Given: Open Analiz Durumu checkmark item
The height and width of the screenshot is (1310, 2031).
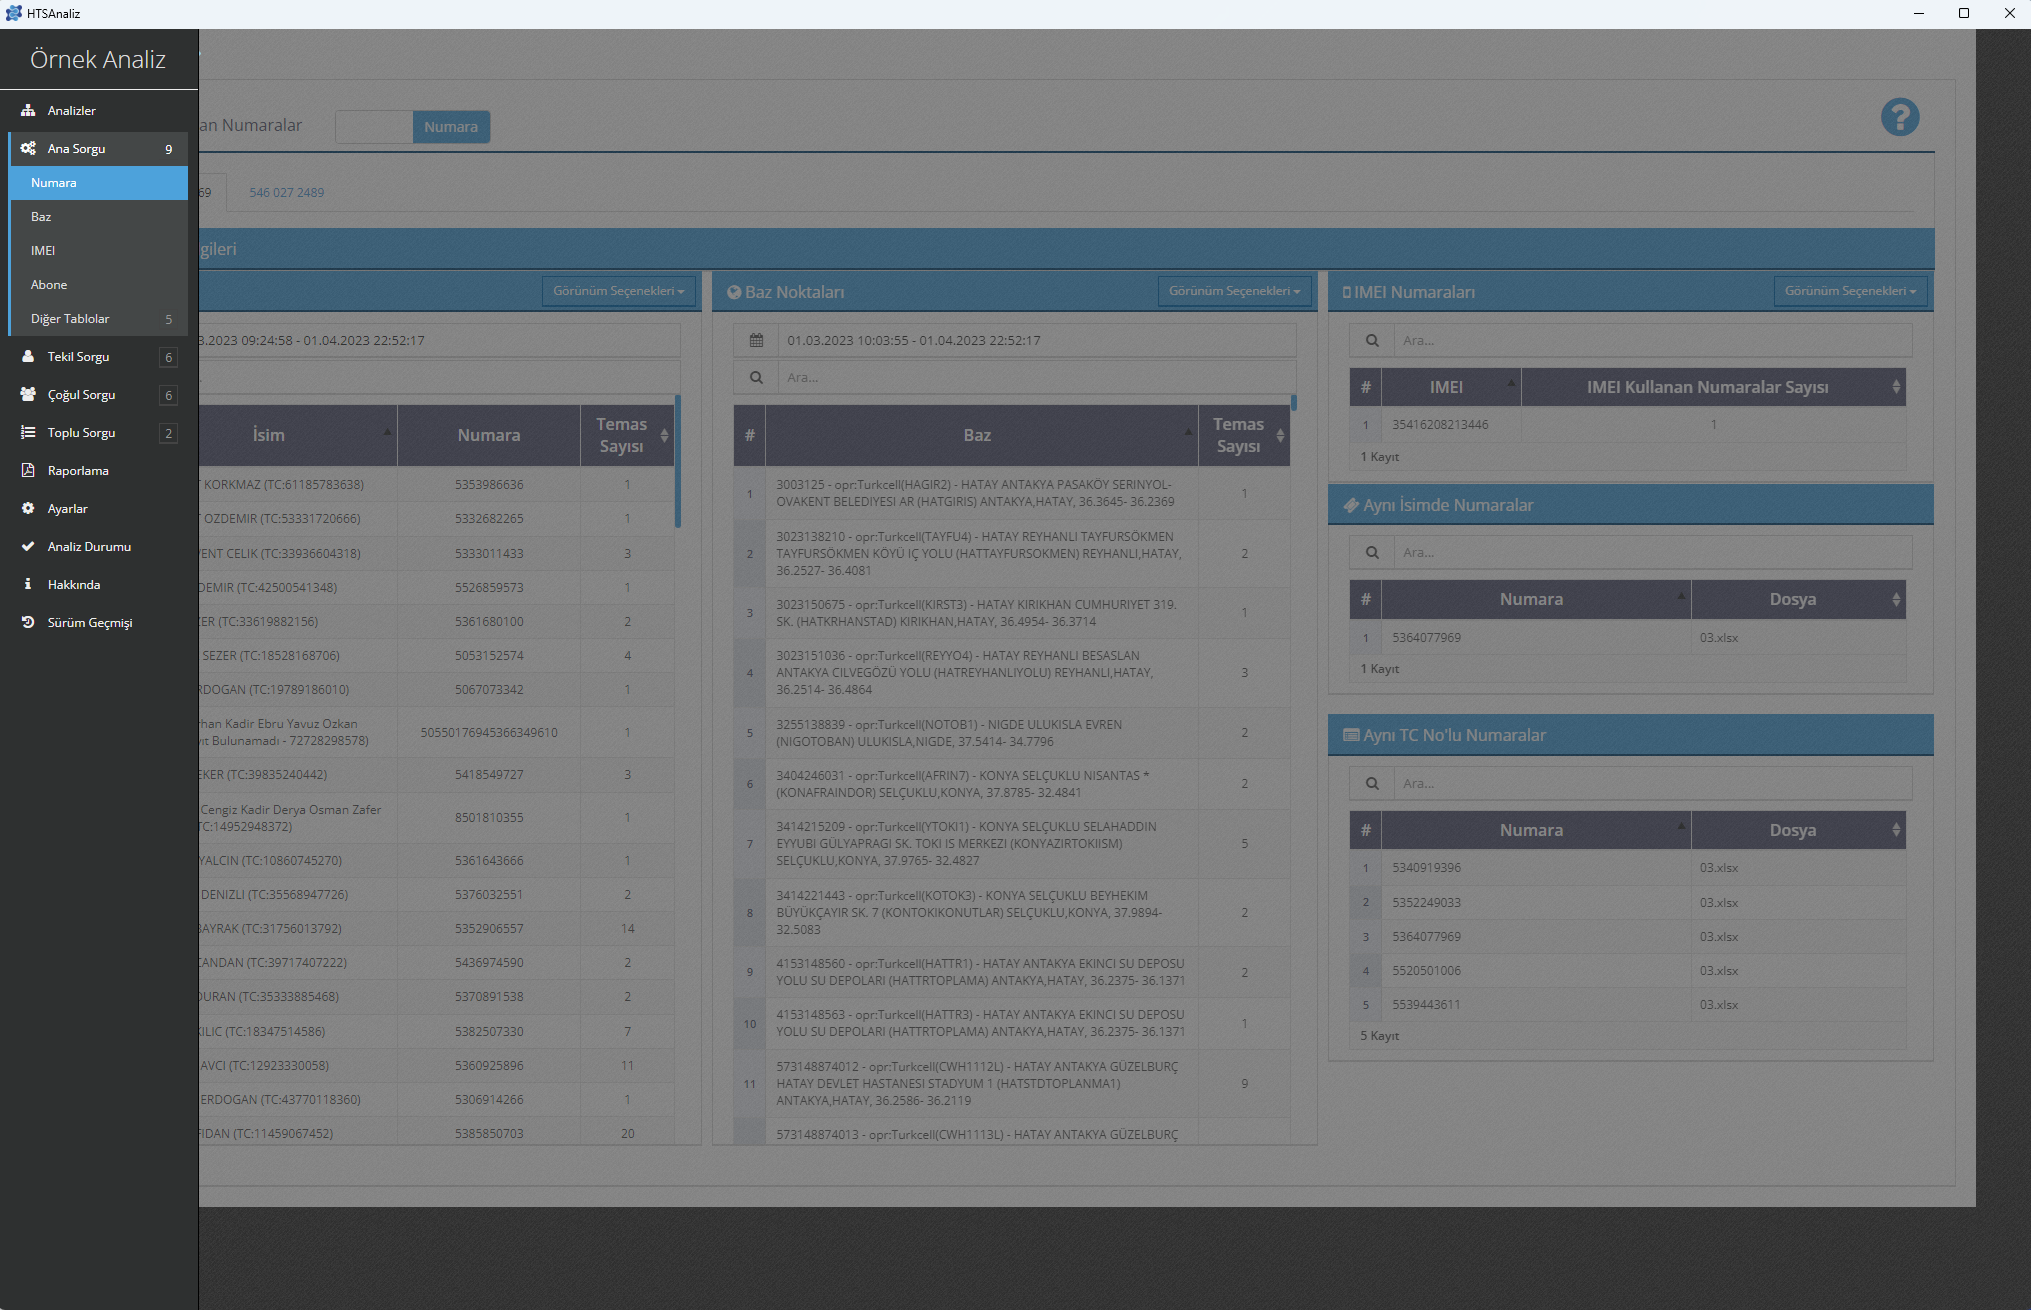Looking at the screenshot, I should (x=98, y=547).
